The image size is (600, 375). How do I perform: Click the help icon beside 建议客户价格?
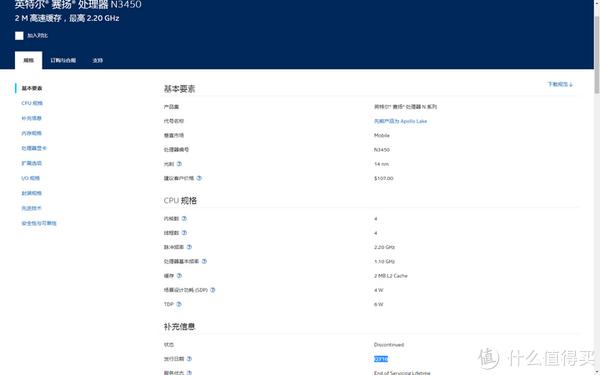[x=199, y=178]
